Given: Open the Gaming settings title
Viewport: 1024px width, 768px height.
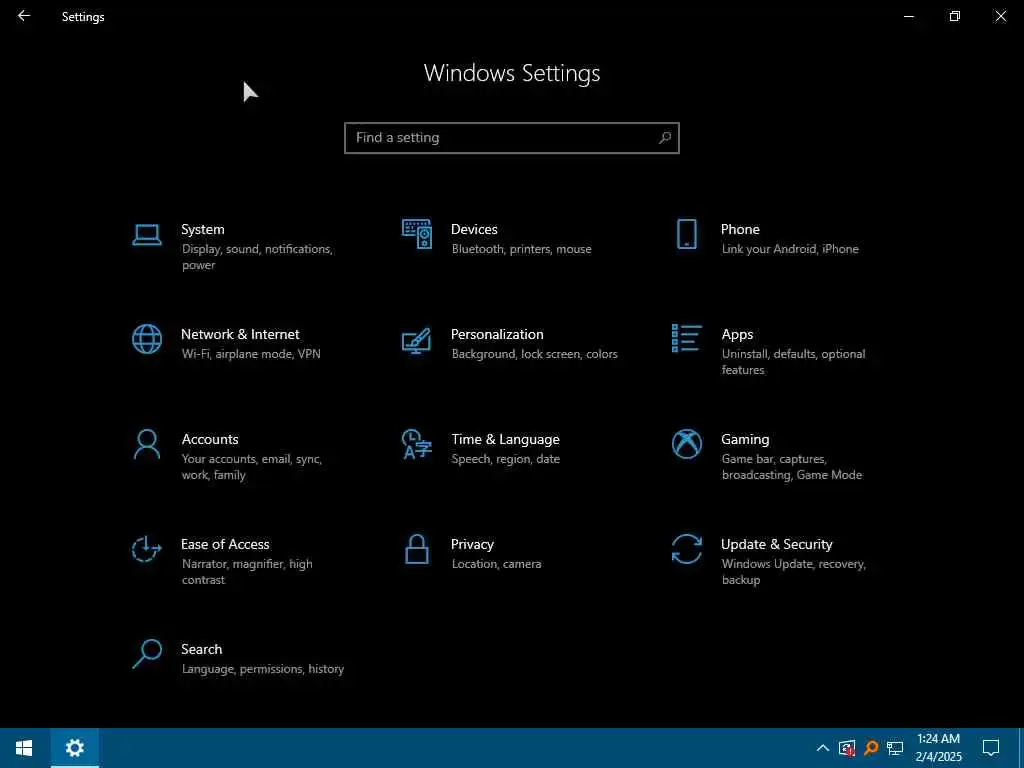Looking at the screenshot, I should coord(745,440).
